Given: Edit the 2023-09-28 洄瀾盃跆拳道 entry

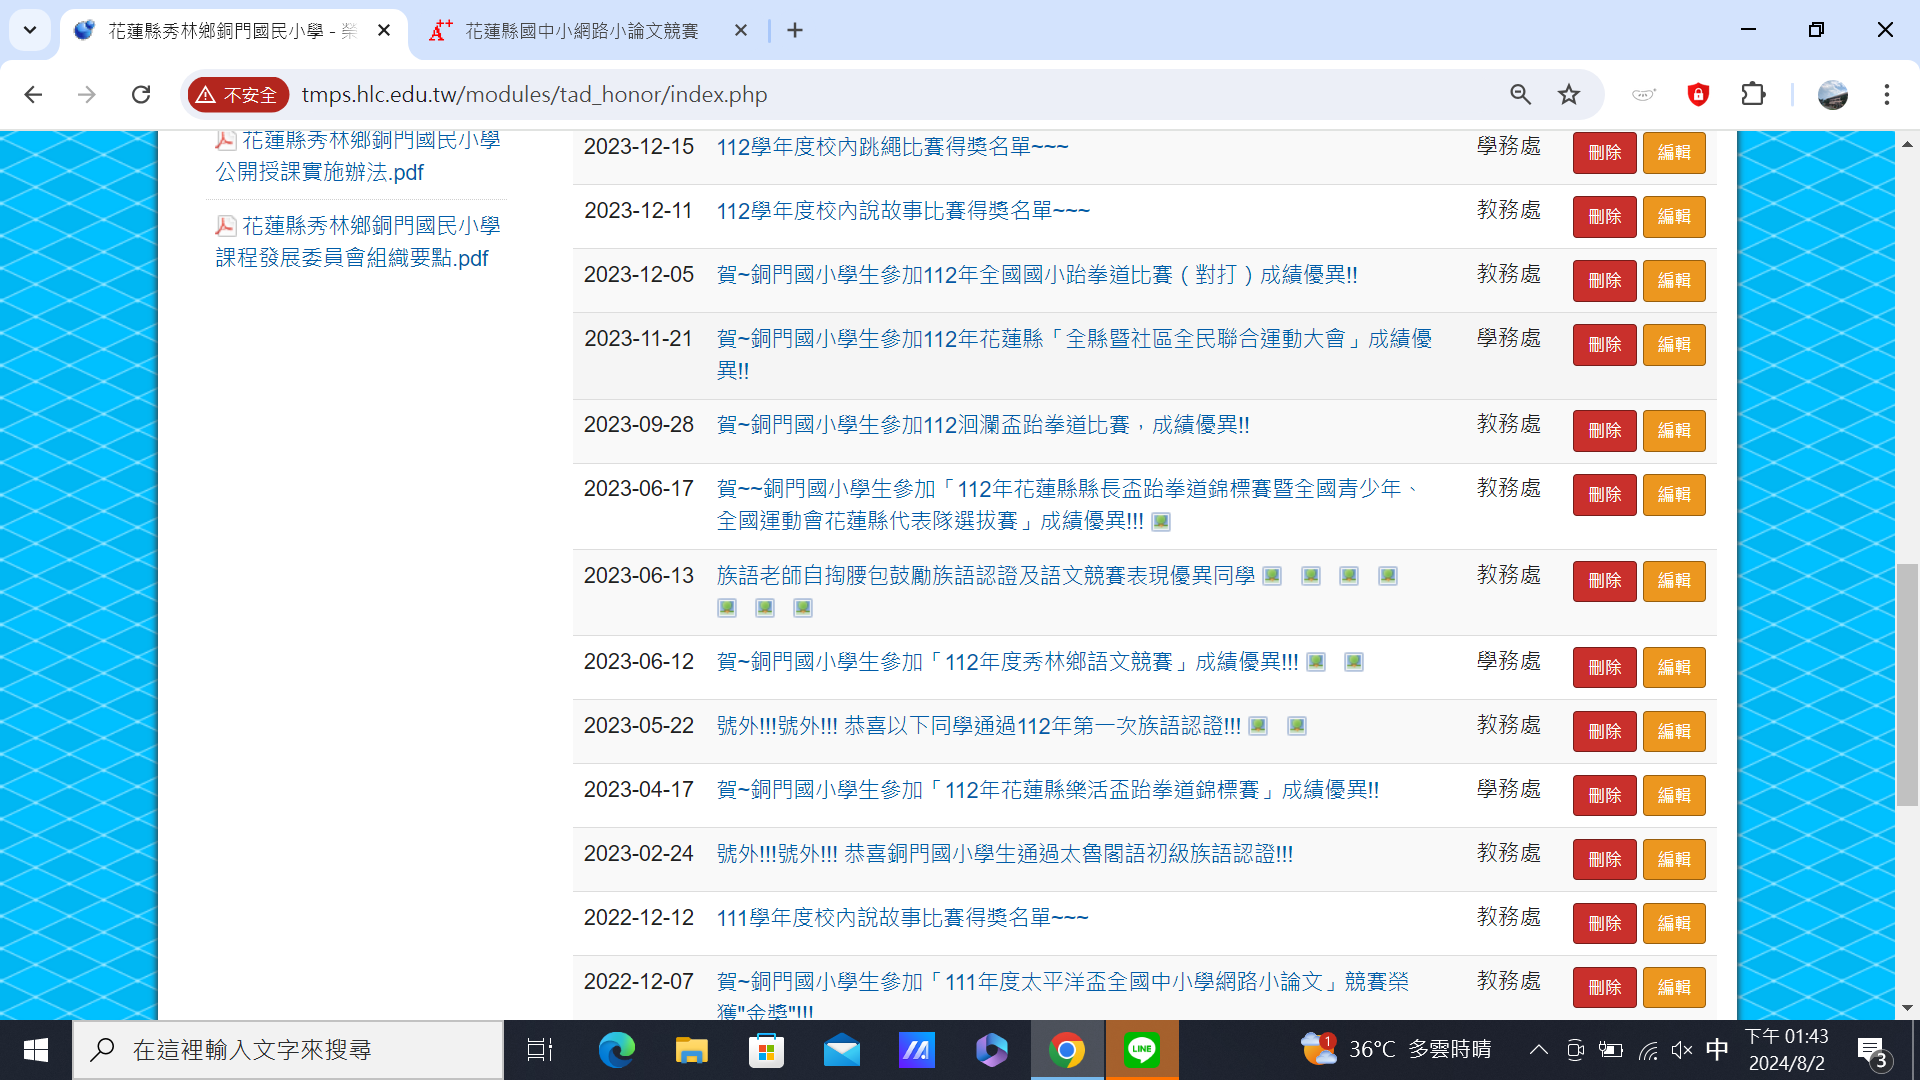Looking at the screenshot, I should (1673, 430).
